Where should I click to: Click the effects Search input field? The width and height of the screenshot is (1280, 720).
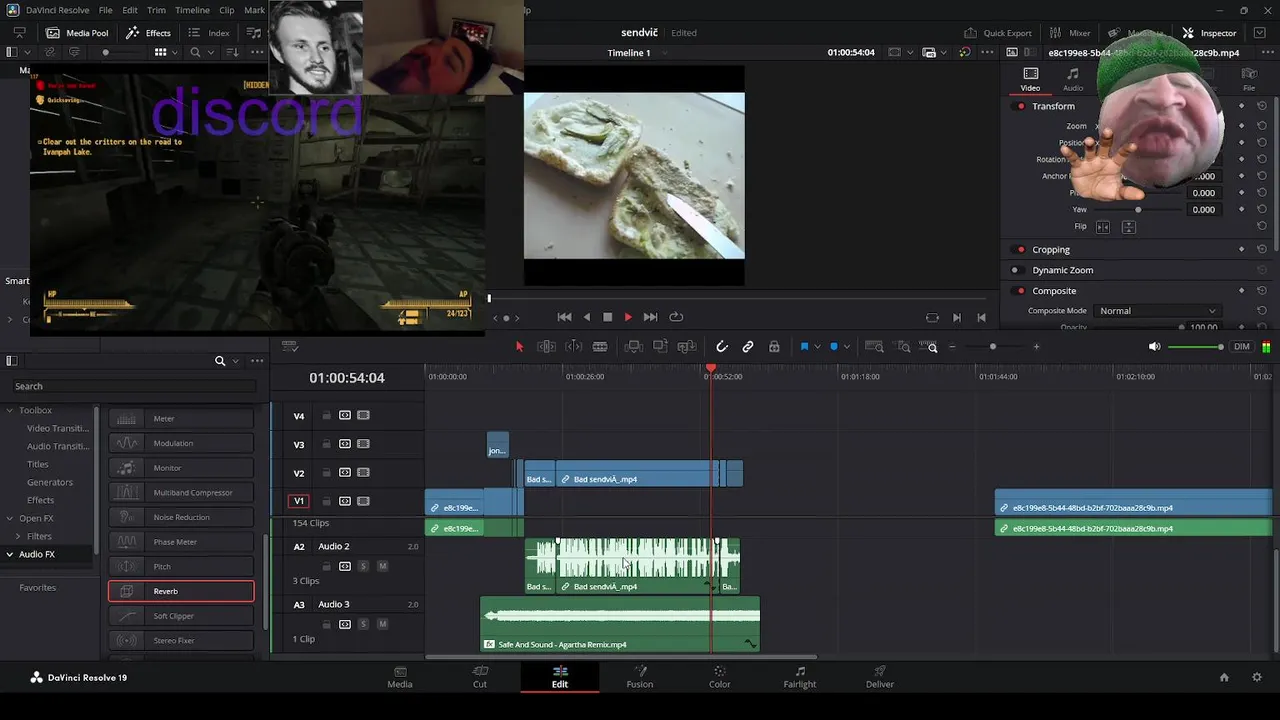(134, 386)
